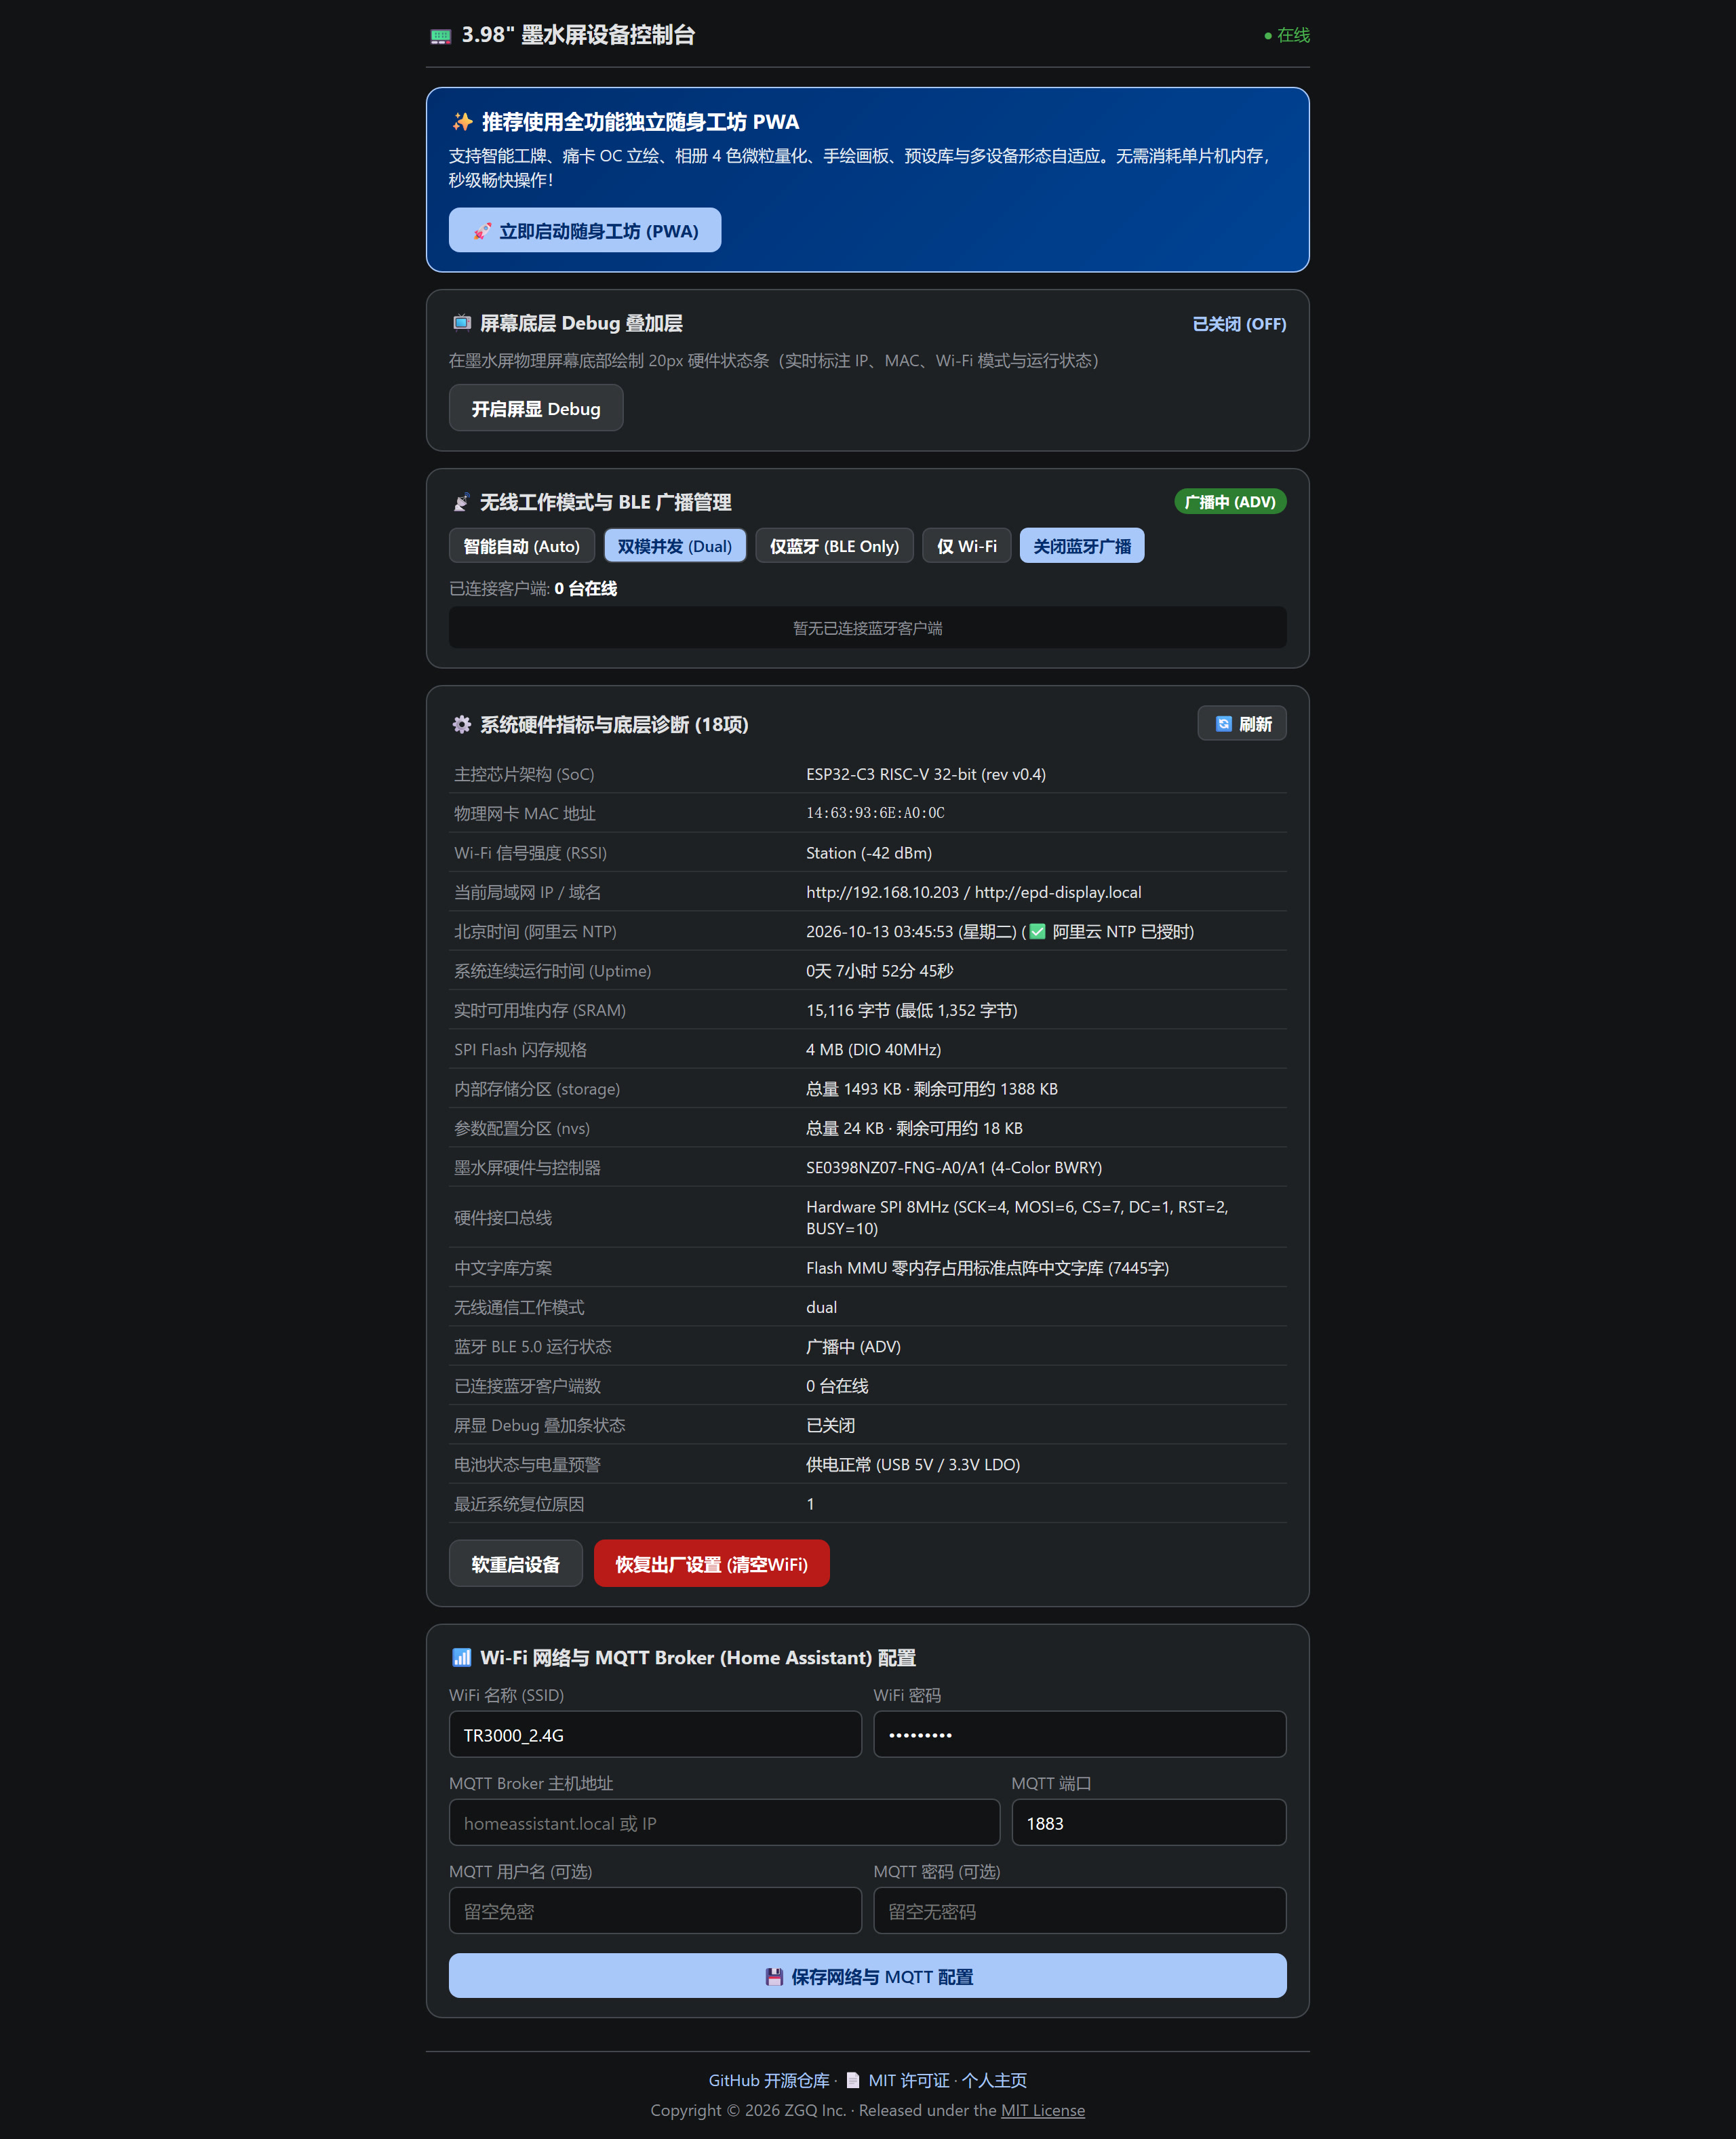The height and width of the screenshot is (2139, 1736).
Task: Open the 个人主页 link
Action: tap(994, 2080)
